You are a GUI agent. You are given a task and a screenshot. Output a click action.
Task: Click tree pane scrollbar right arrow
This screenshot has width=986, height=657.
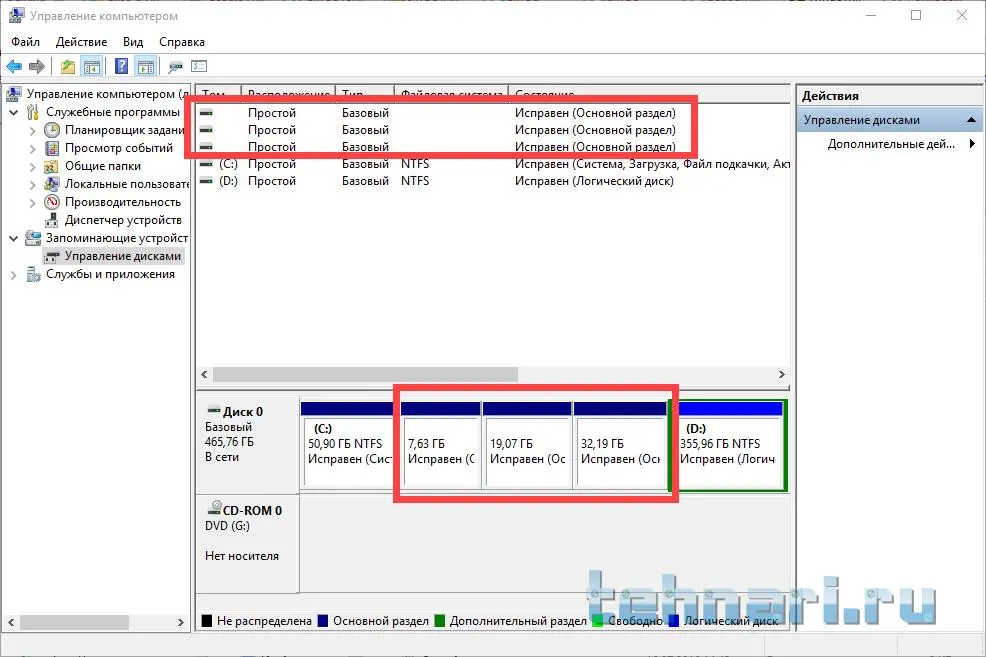click(181, 622)
